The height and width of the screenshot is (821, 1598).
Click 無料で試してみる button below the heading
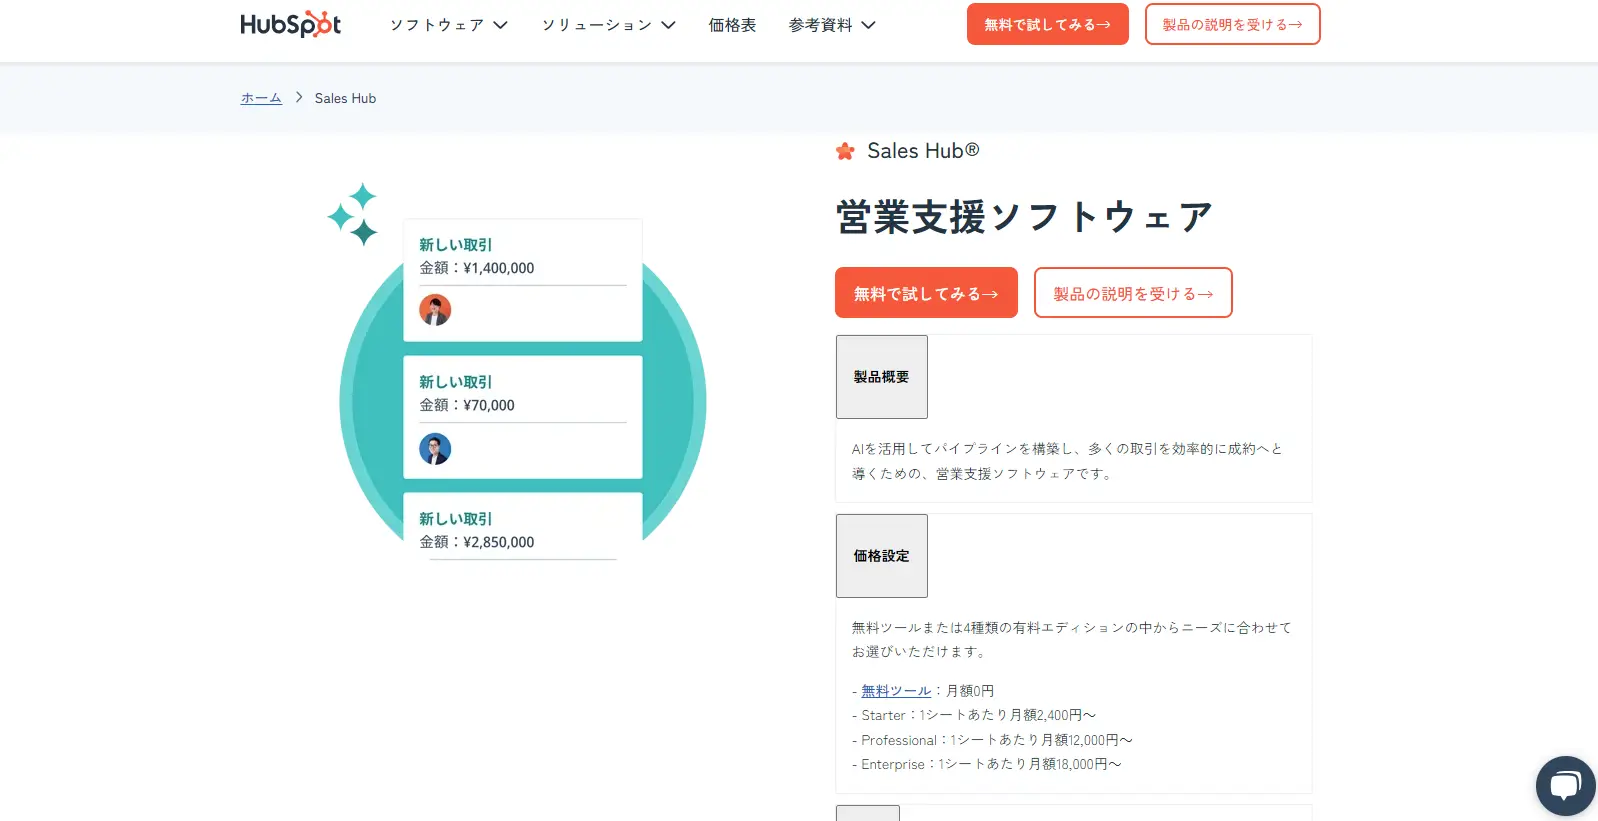(x=926, y=293)
